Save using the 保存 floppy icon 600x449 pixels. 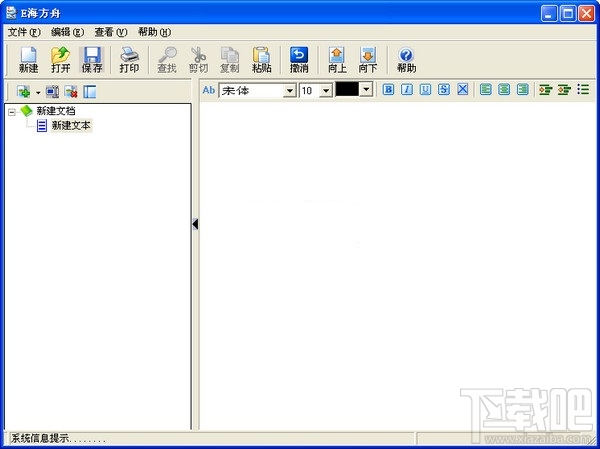coord(92,60)
